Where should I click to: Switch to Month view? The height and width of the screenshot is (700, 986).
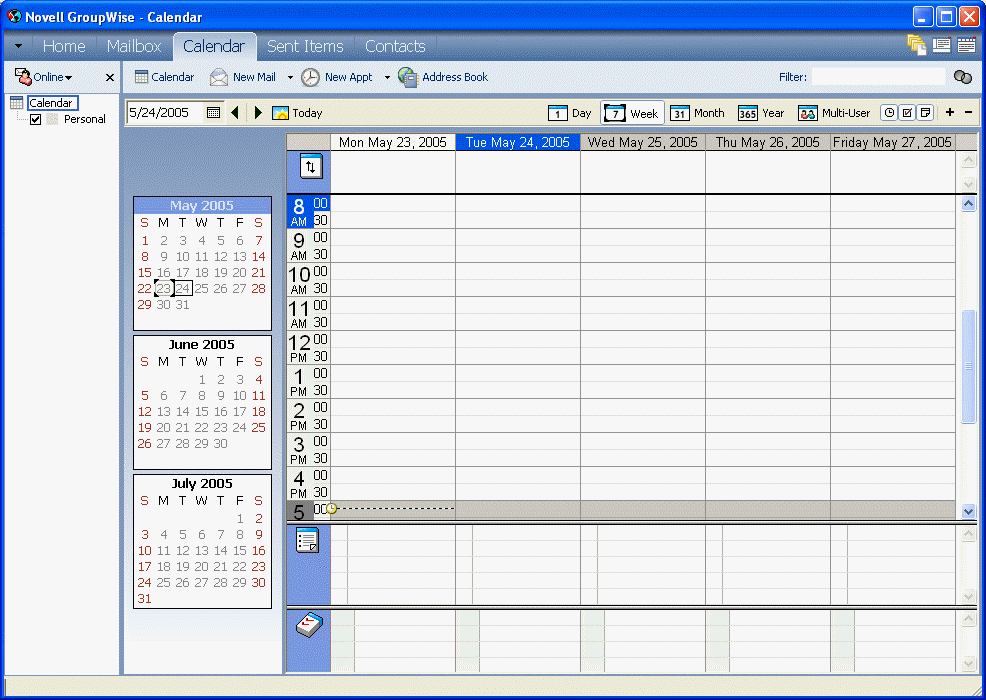[x=697, y=113]
